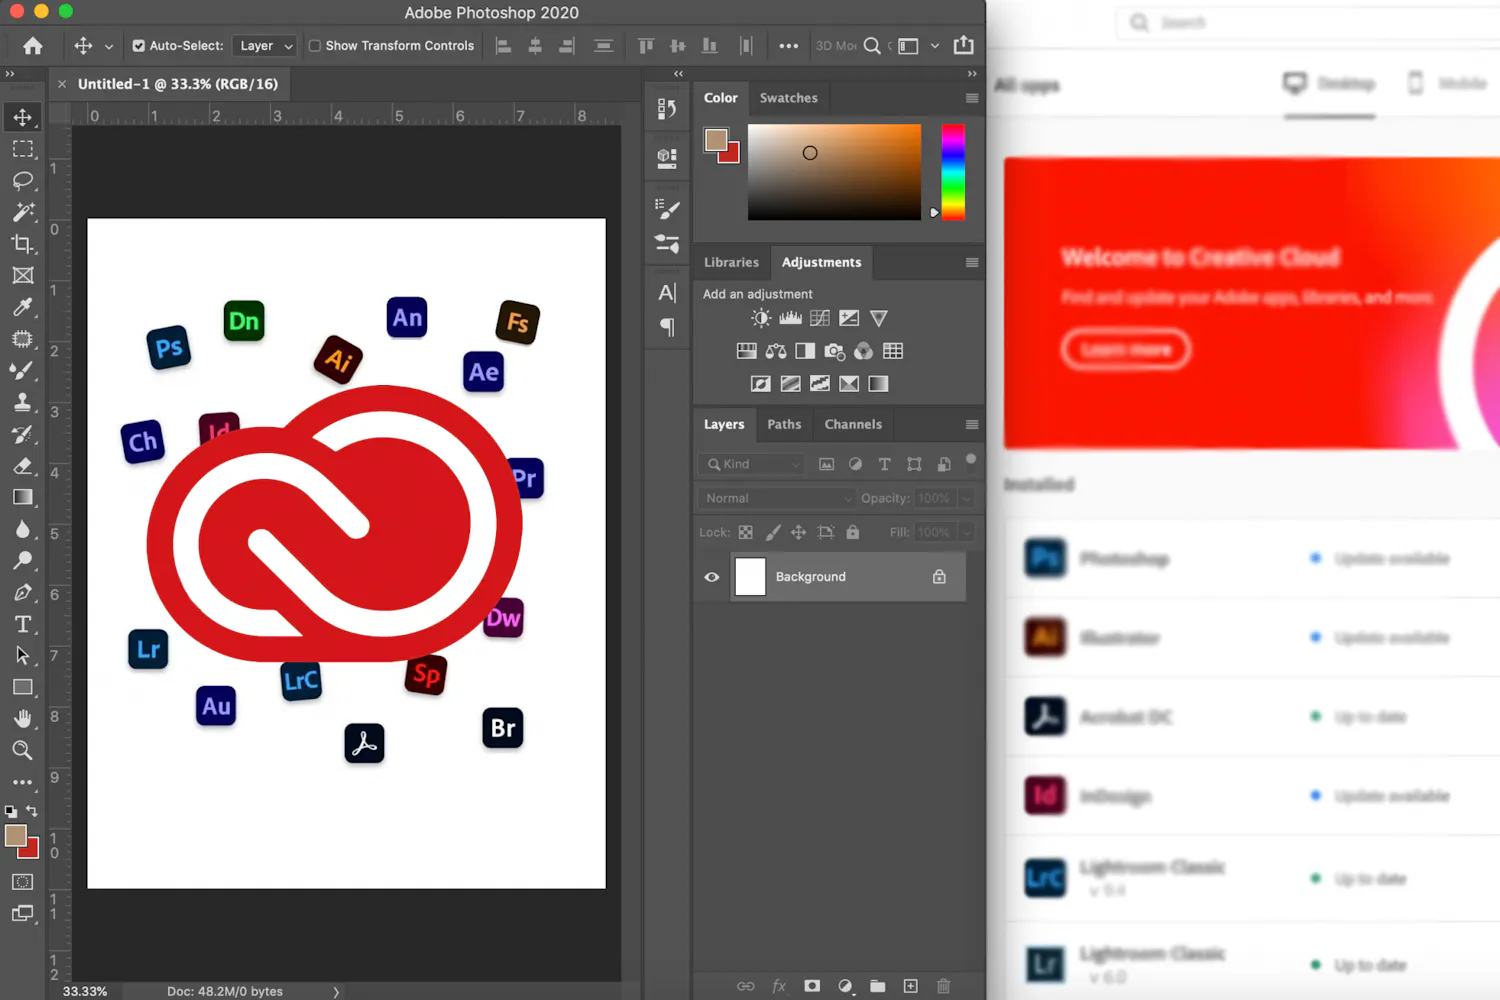Open the Move tool preset picker arrow

pyautogui.click(x=109, y=46)
